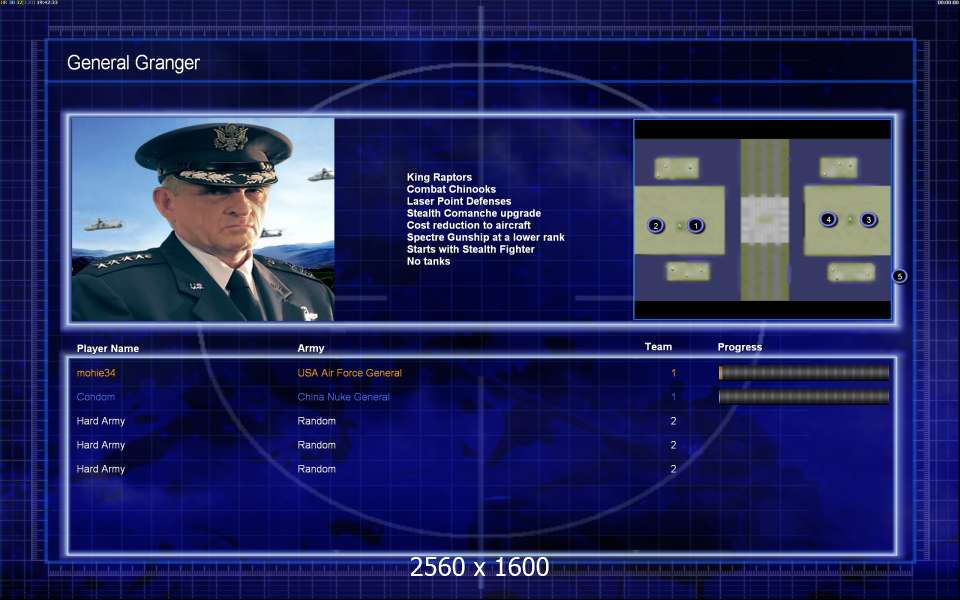Click start position marker 4 on minimap
This screenshot has width=960, height=600.
pos(828,219)
